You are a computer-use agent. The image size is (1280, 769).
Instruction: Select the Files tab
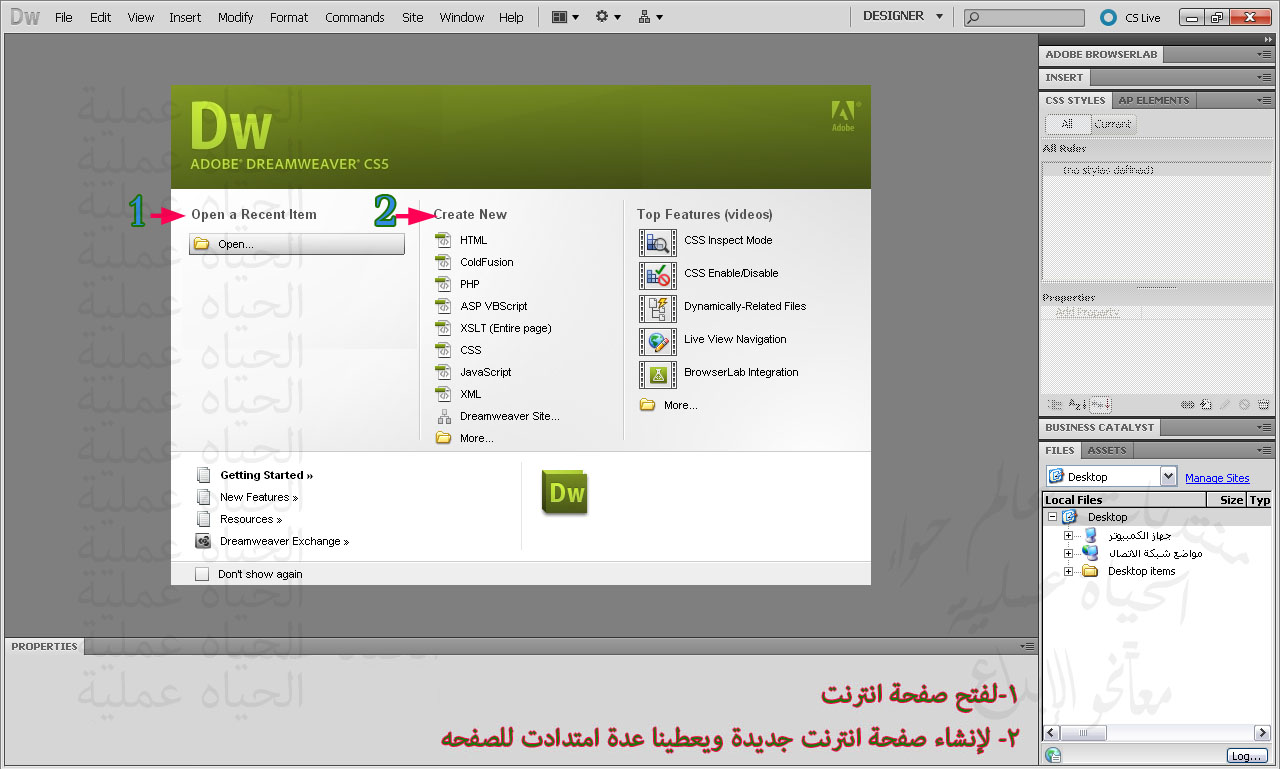pos(1060,450)
